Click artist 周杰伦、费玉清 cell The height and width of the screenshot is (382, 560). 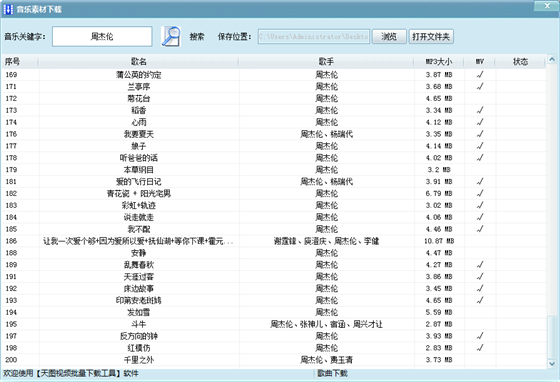[x=326, y=360]
